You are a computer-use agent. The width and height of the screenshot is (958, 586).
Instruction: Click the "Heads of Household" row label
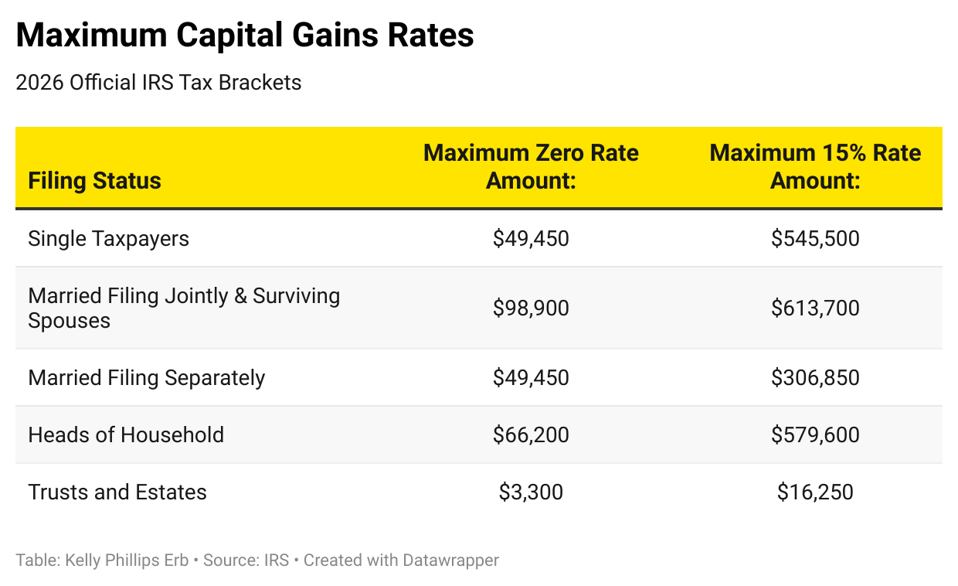pos(126,435)
